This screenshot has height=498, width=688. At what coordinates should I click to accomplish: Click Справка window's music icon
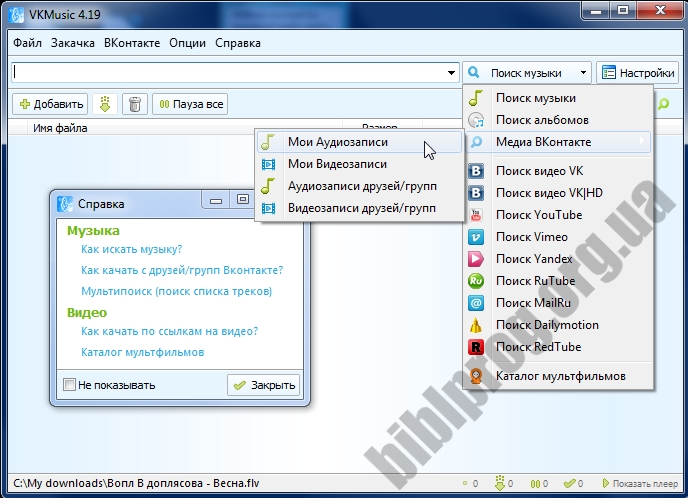click(x=65, y=204)
